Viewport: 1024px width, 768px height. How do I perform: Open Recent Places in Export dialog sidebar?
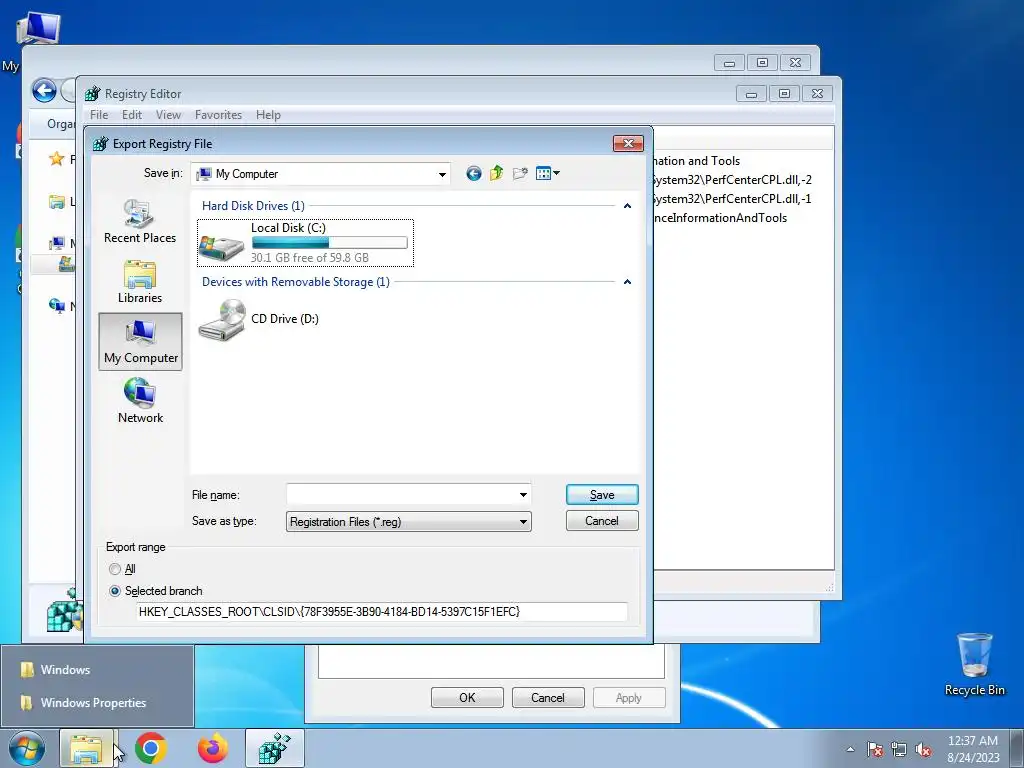tap(140, 221)
